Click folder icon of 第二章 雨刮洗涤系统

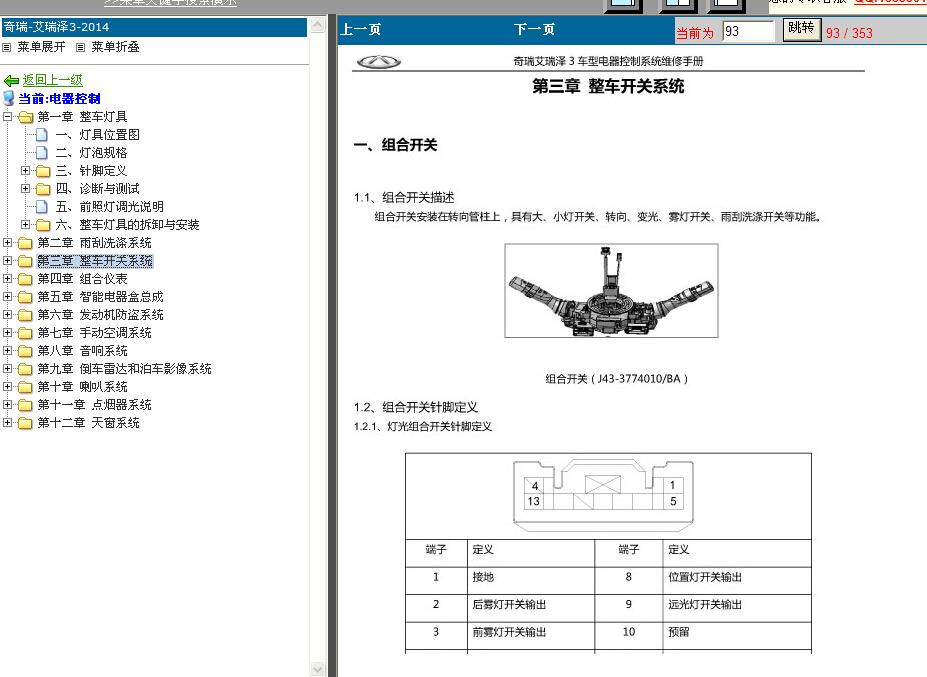coord(25,243)
